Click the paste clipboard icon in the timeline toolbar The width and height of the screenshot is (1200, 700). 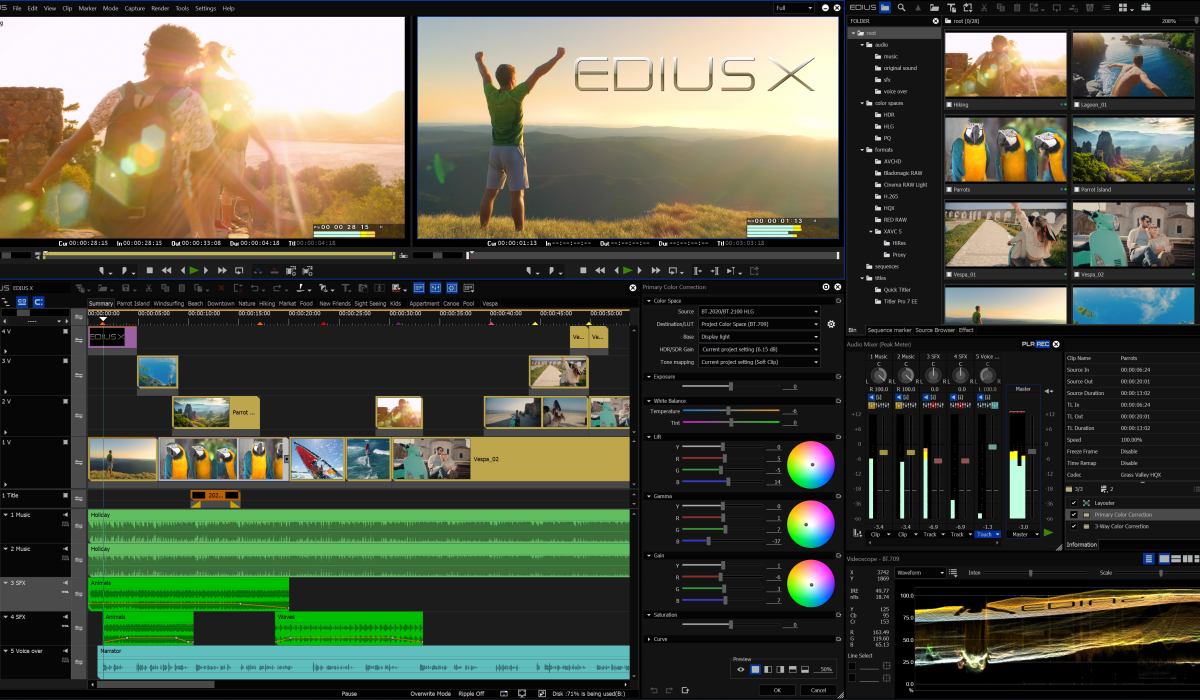pos(181,288)
